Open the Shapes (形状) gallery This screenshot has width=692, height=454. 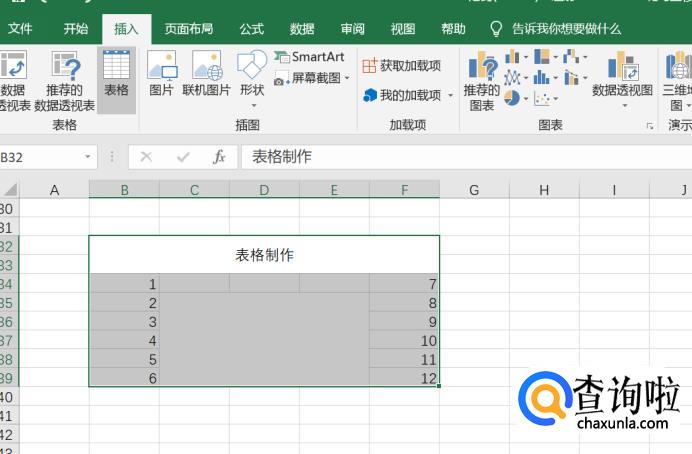click(252, 79)
